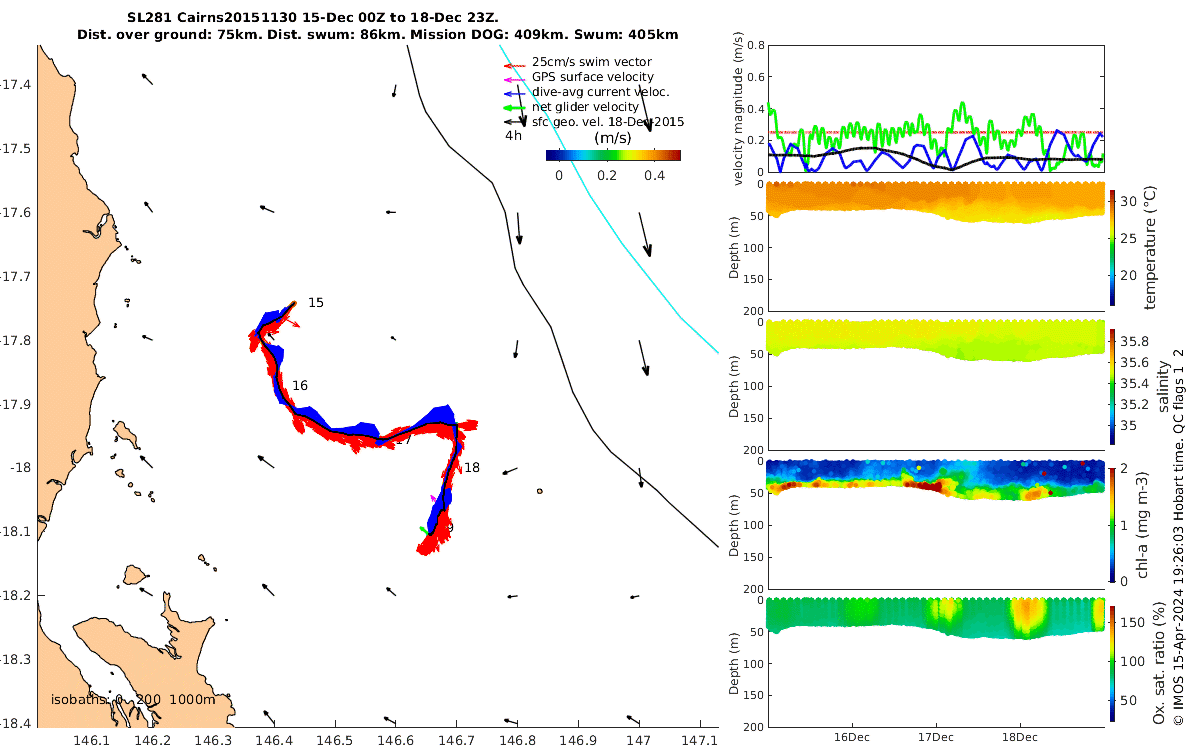Click the temperature colorbar
This screenshot has width=1200, height=750.
[x=1113, y=246]
